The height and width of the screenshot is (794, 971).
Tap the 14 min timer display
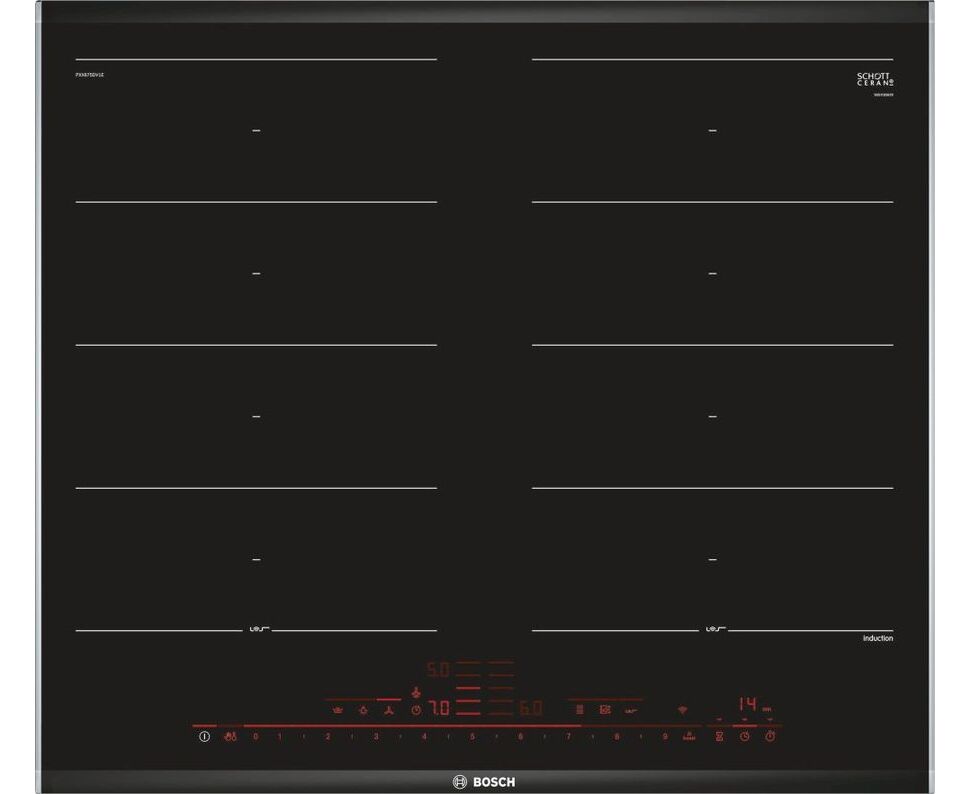(x=748, y=703)
